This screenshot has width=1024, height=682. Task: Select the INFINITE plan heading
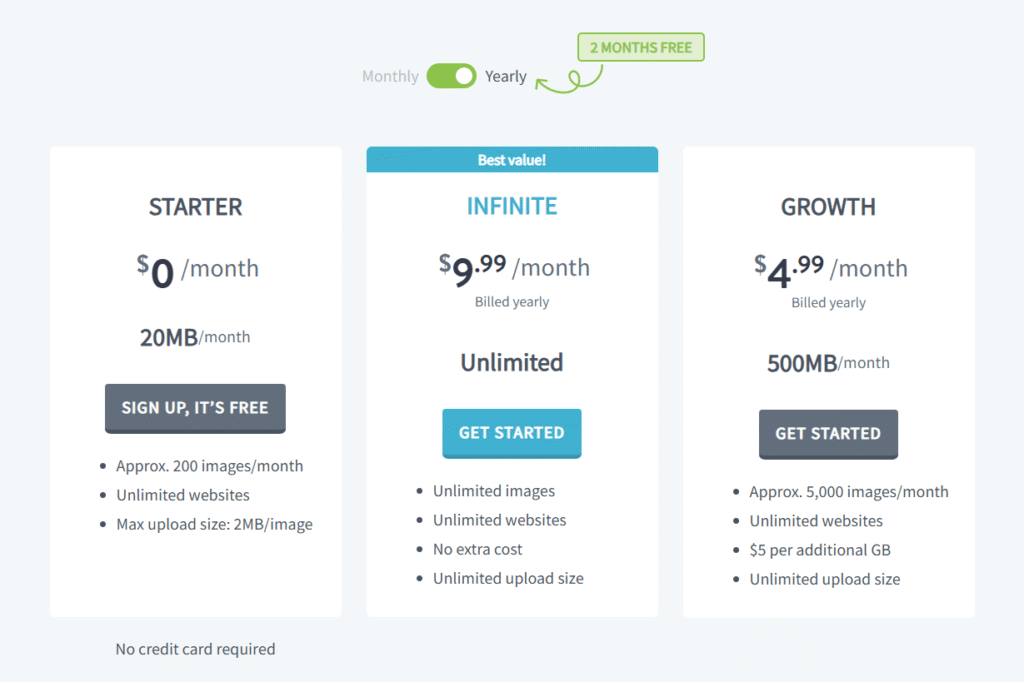click(512, 206)
